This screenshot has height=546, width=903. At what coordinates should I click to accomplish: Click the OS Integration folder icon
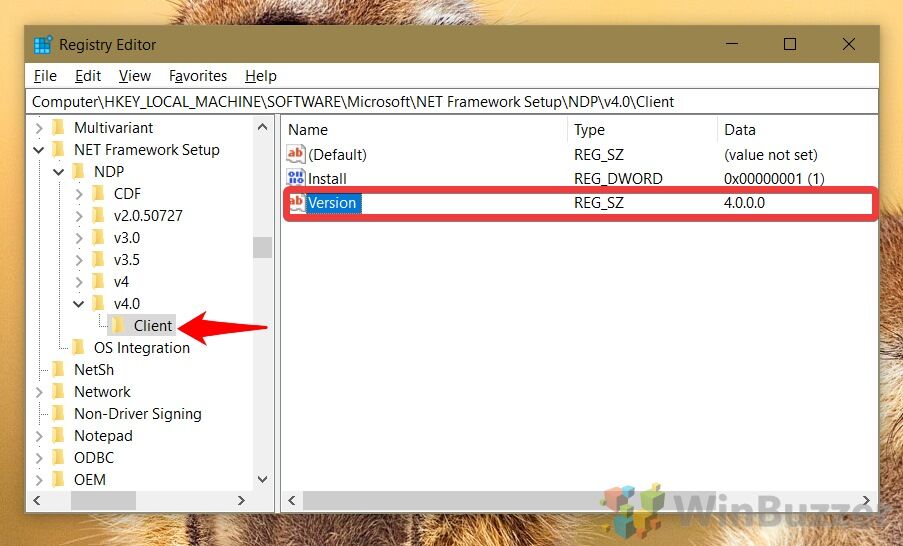point(78,348)
